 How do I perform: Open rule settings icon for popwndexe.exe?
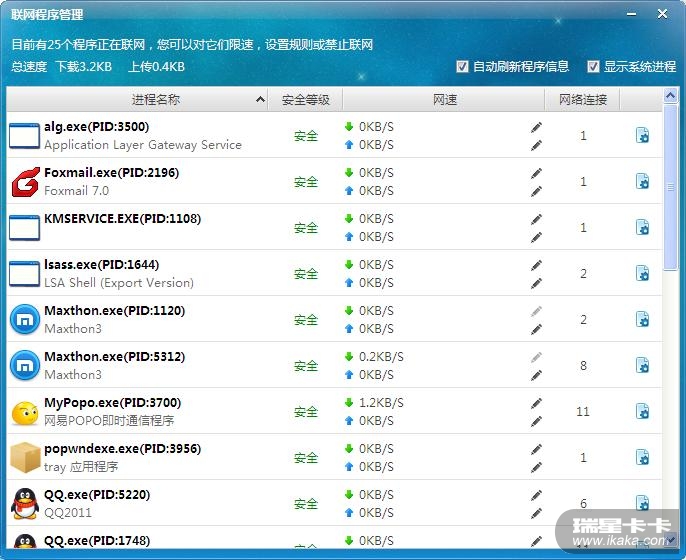[x=642, y=457]
